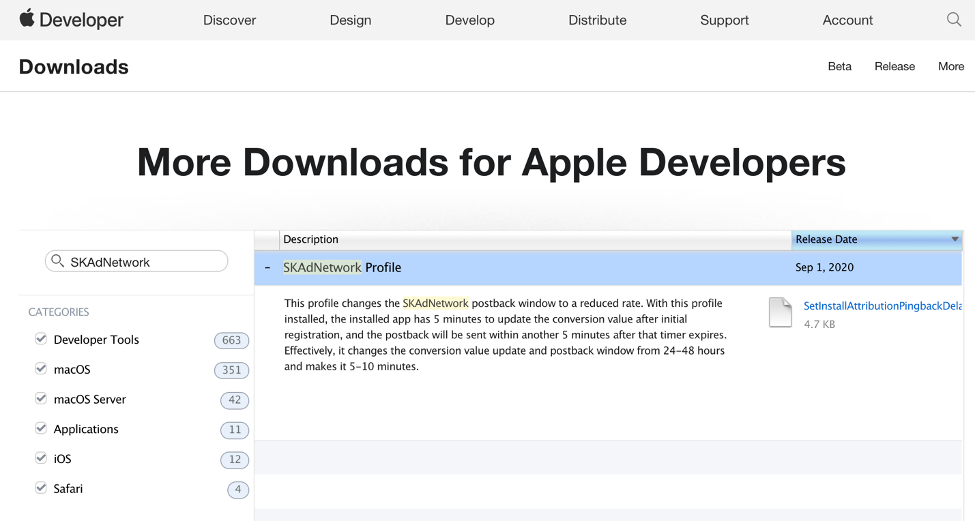Click the magnifier icon inside search field
Image resolution: width=977 pixels, height=522 pixels.
point(58,262)
